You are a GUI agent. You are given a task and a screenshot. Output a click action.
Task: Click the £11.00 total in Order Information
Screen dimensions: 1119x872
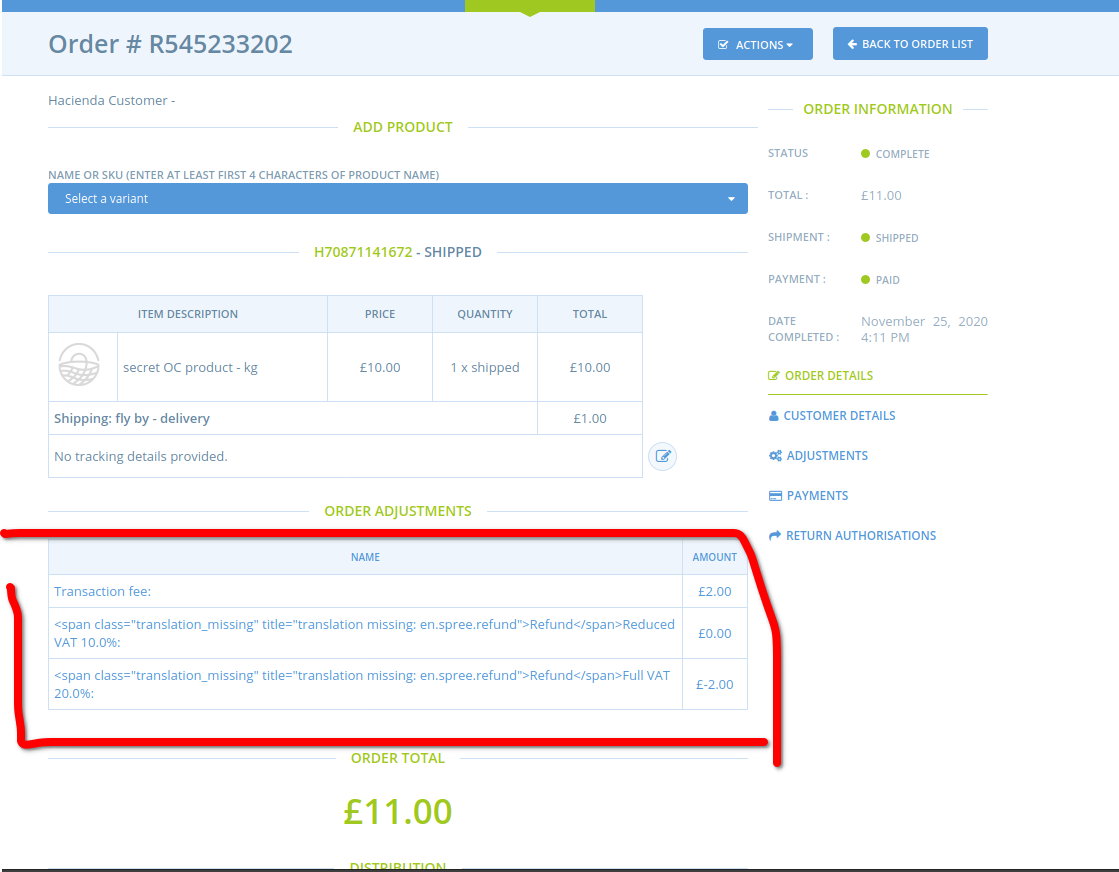point(881,196)
